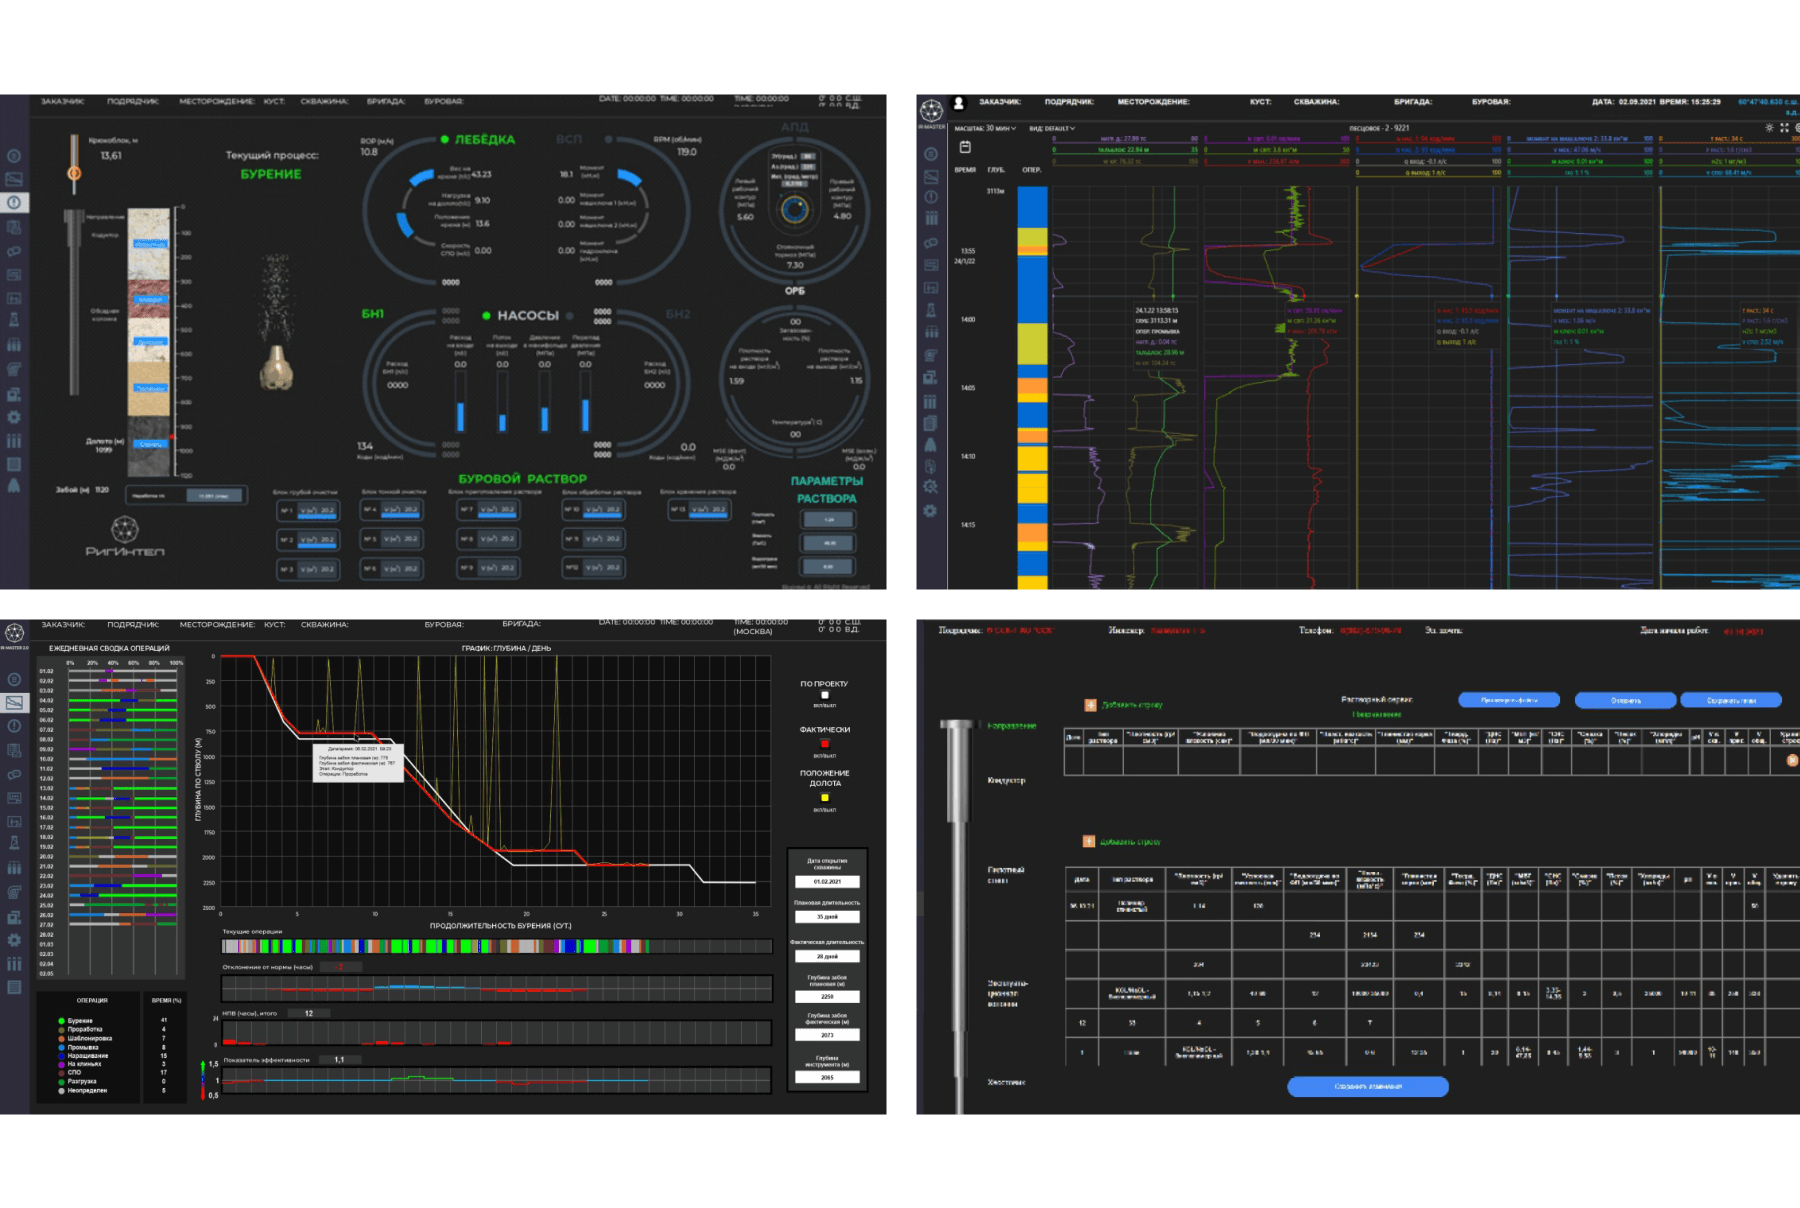Click exclamation gauge icon in trends panel sidebar
Screen dimensions: 1800x1208
[x=930, y=197]
